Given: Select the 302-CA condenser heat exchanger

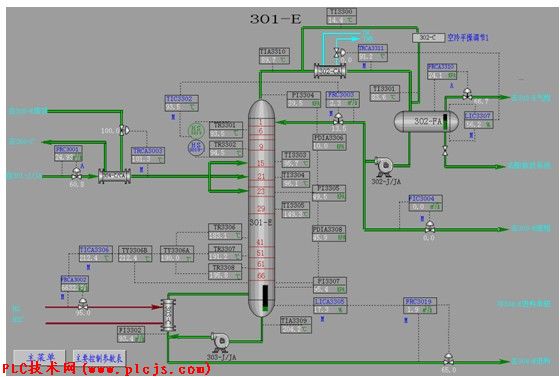Looking at the screenshot, I should tap(330, 71).
